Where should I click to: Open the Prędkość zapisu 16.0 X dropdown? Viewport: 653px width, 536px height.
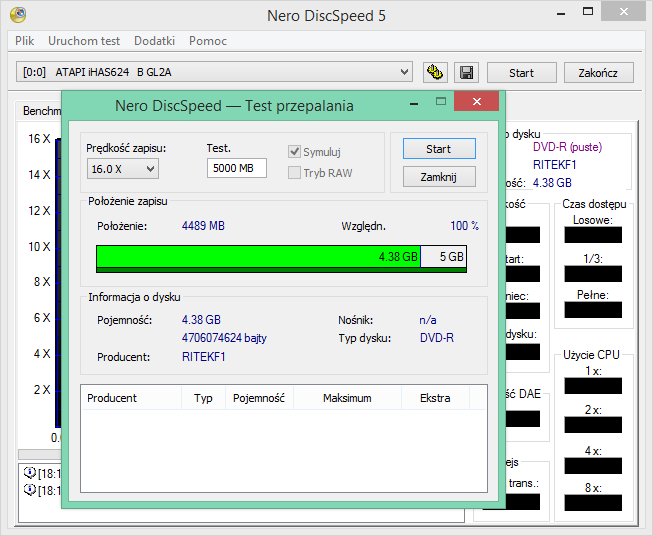[122, 169]
